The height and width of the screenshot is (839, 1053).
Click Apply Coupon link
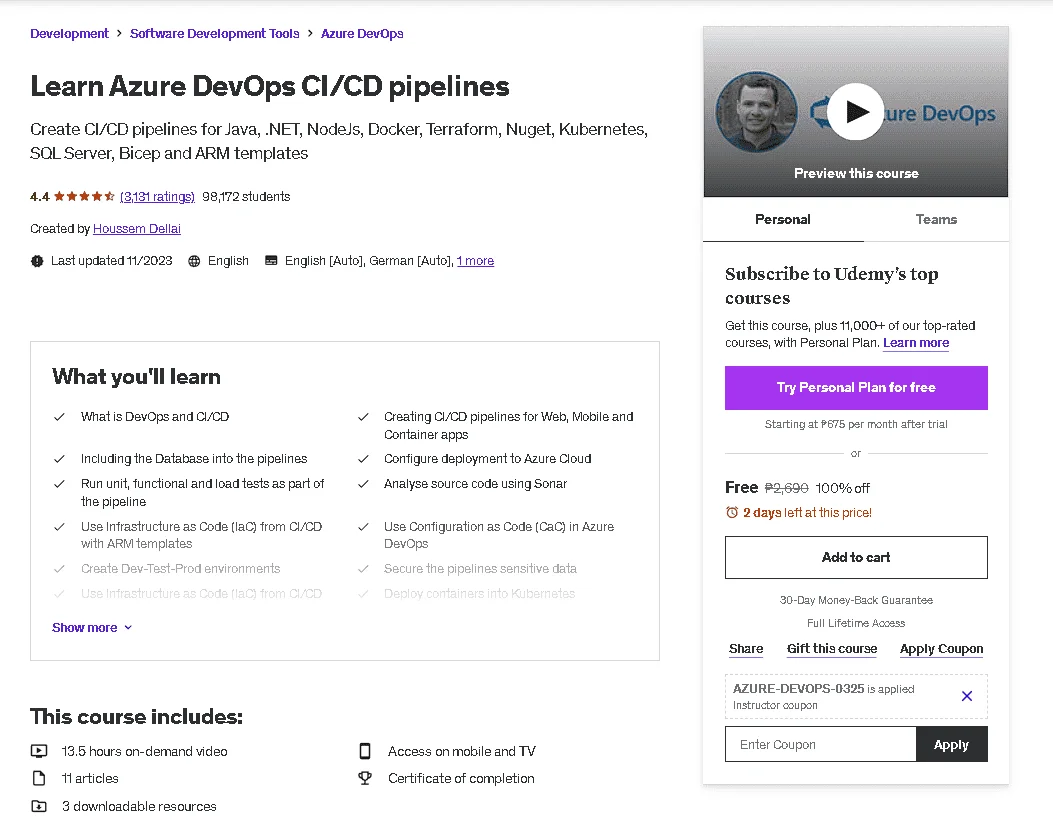[x=942, y=649]
